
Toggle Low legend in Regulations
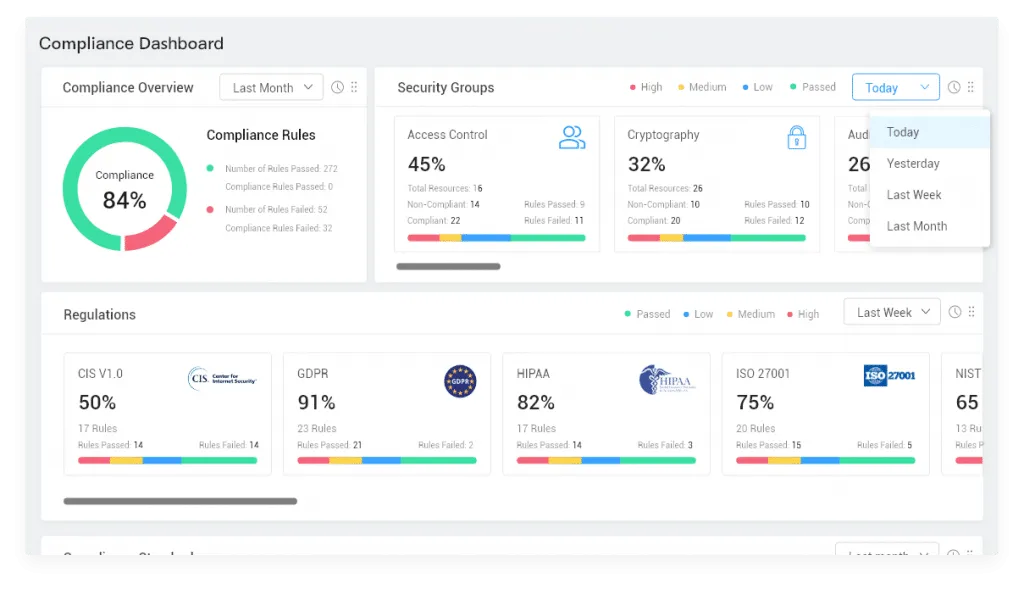[698, 314]
